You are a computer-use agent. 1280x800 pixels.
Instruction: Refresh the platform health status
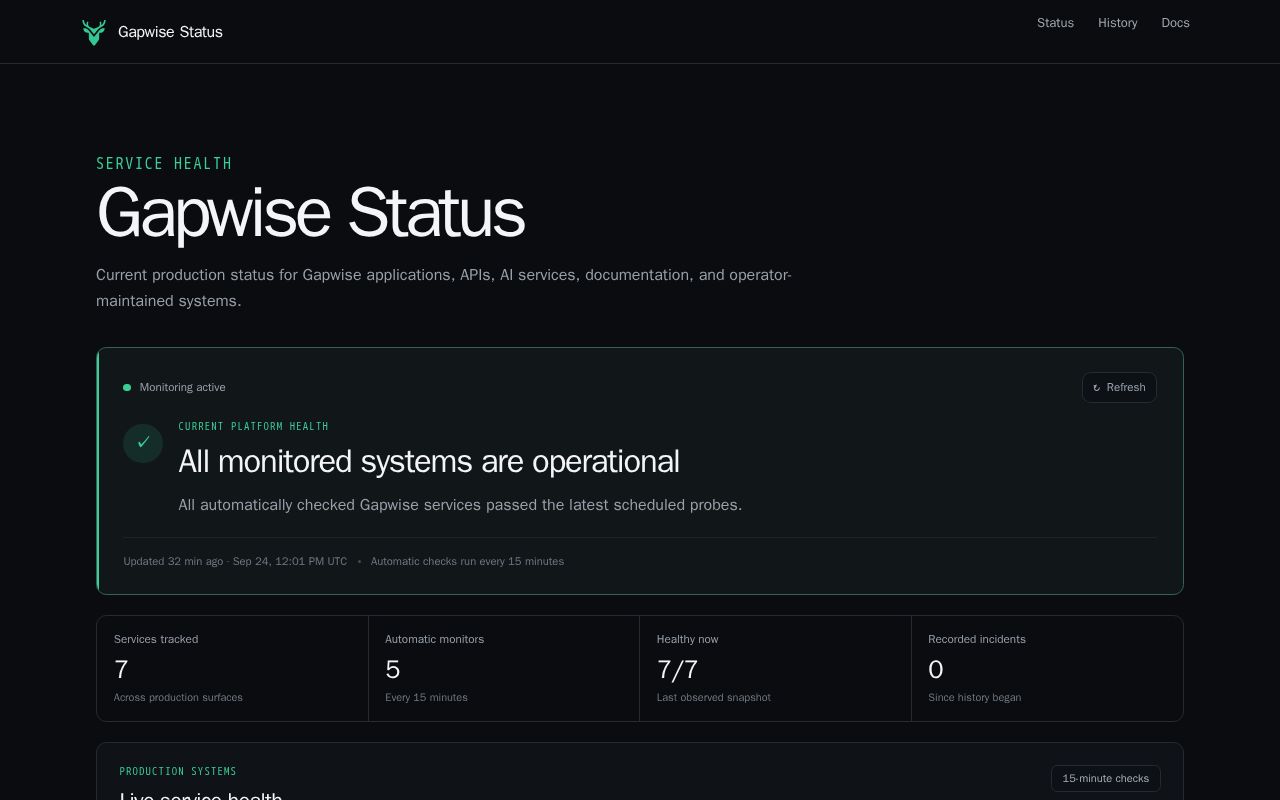(x=1119, y=388)
